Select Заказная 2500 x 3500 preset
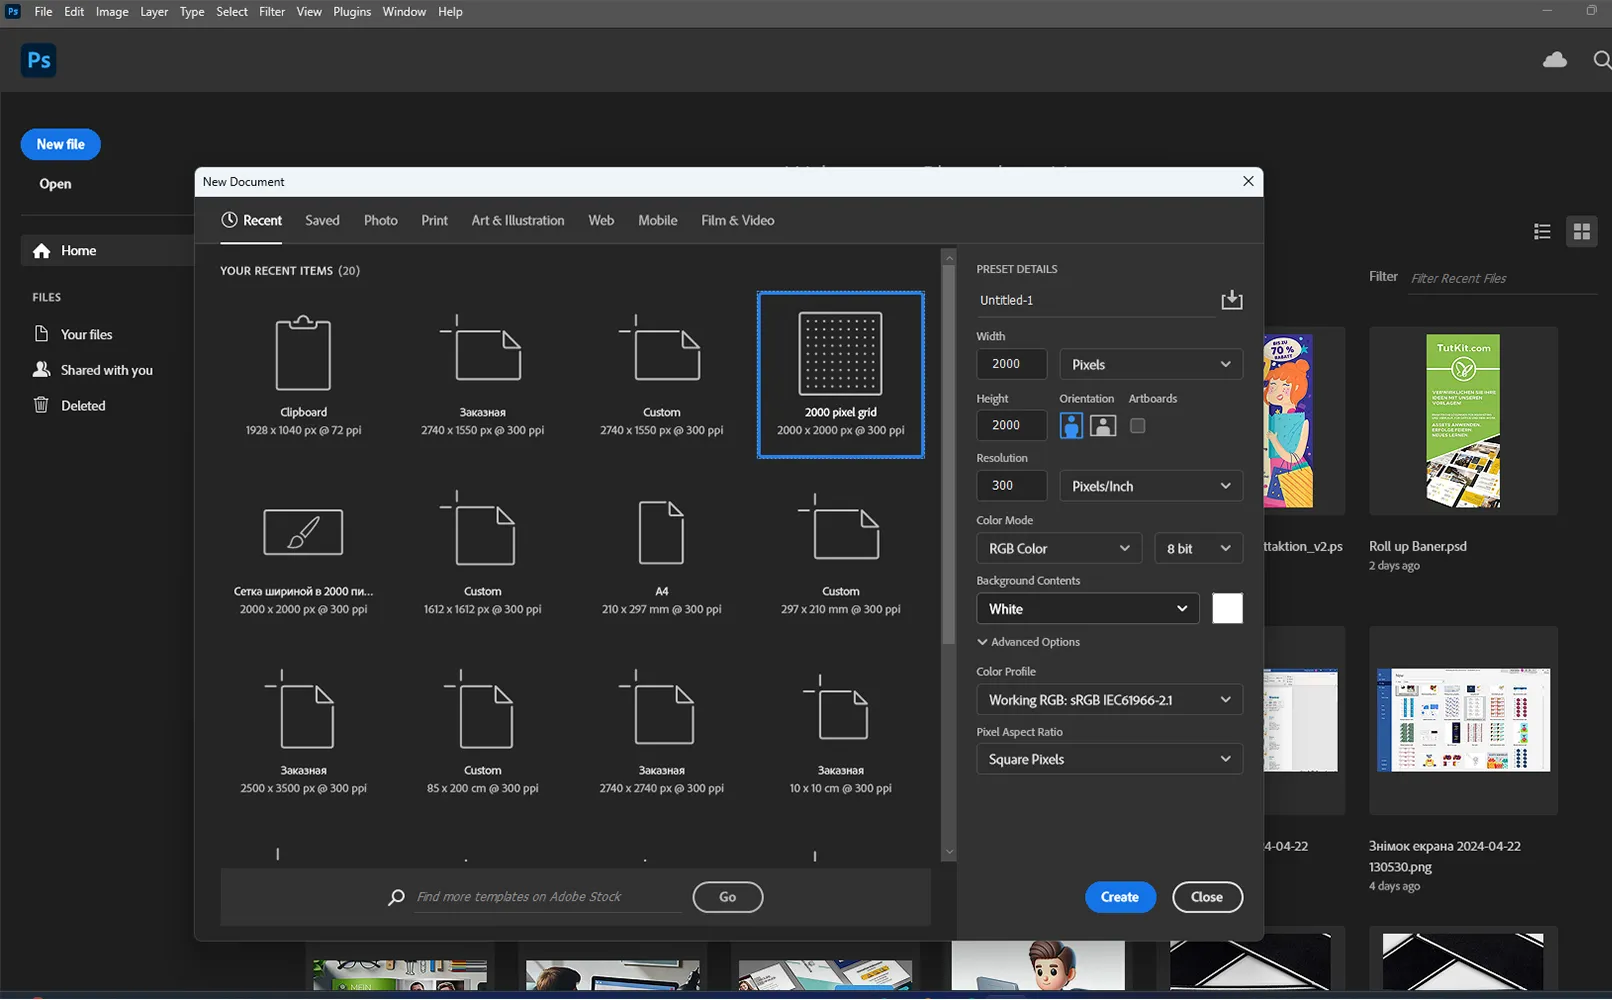 tap(303, 733)
